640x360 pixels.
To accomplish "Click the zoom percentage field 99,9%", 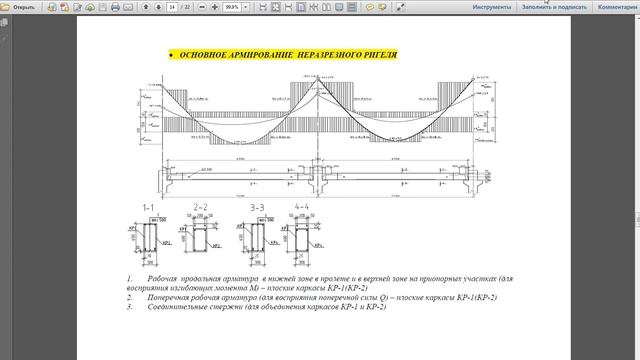I will [x=232, y=7].
